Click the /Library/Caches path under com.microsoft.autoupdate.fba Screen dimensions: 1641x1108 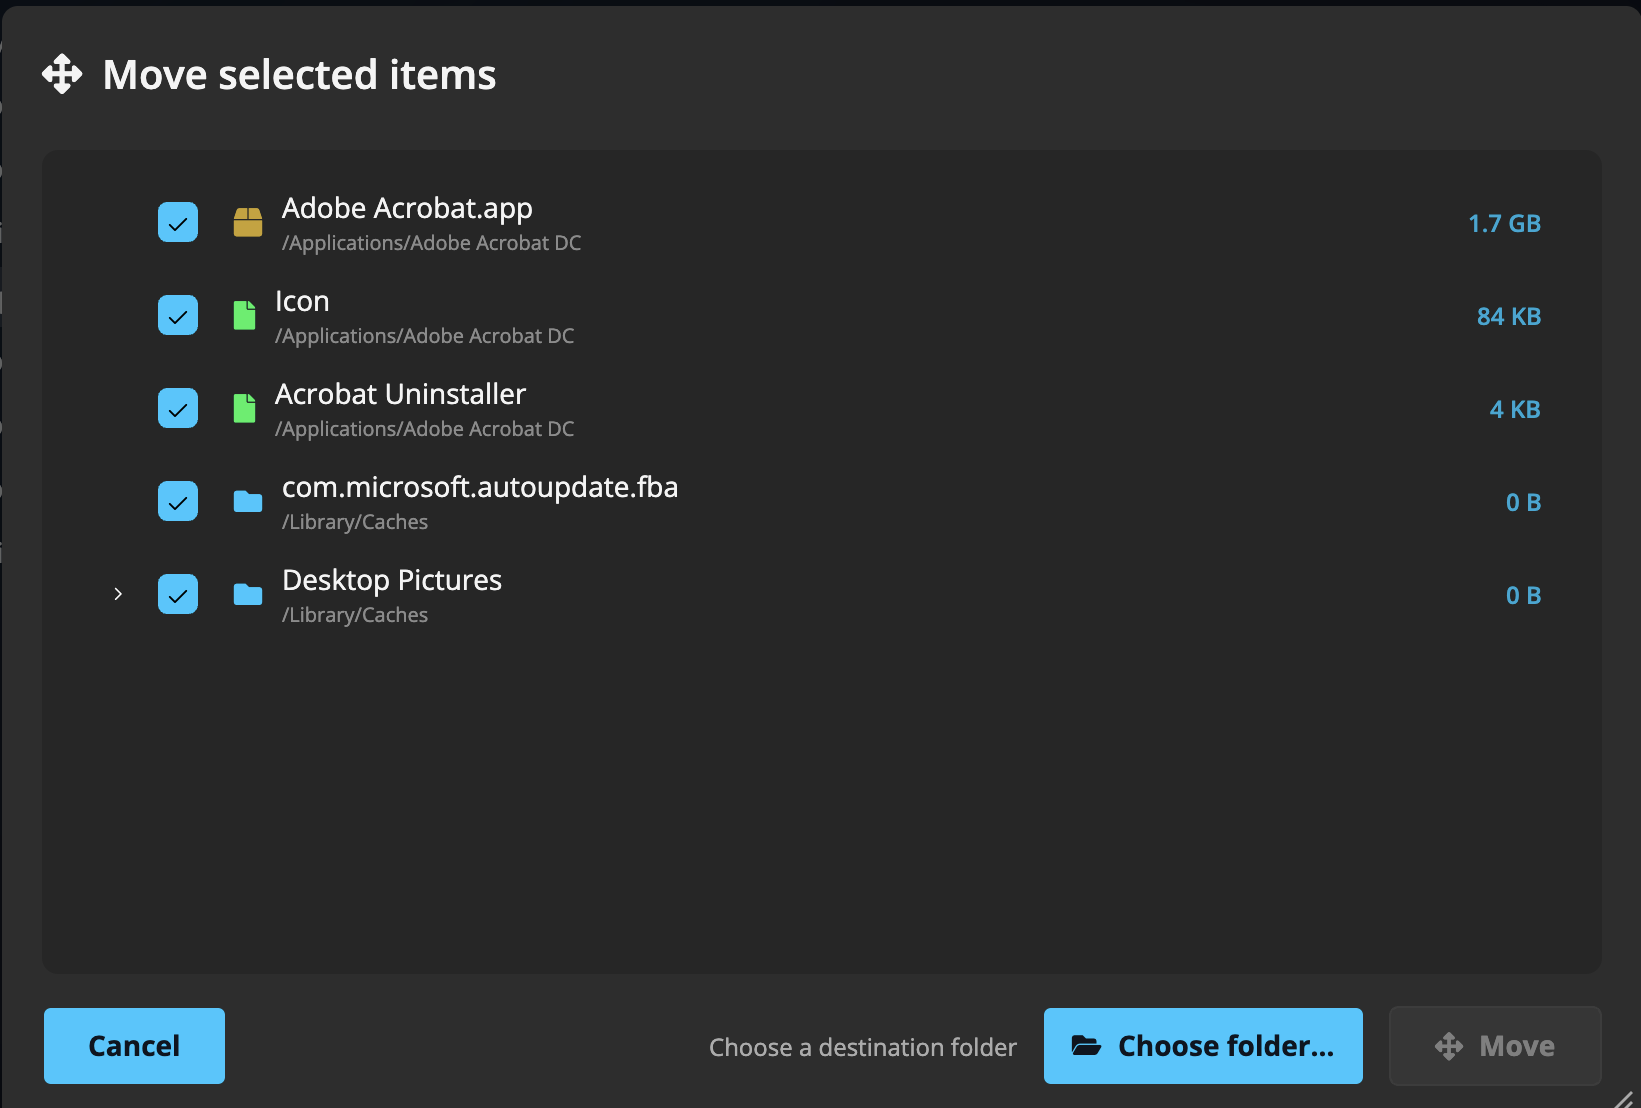click(355, 522)
